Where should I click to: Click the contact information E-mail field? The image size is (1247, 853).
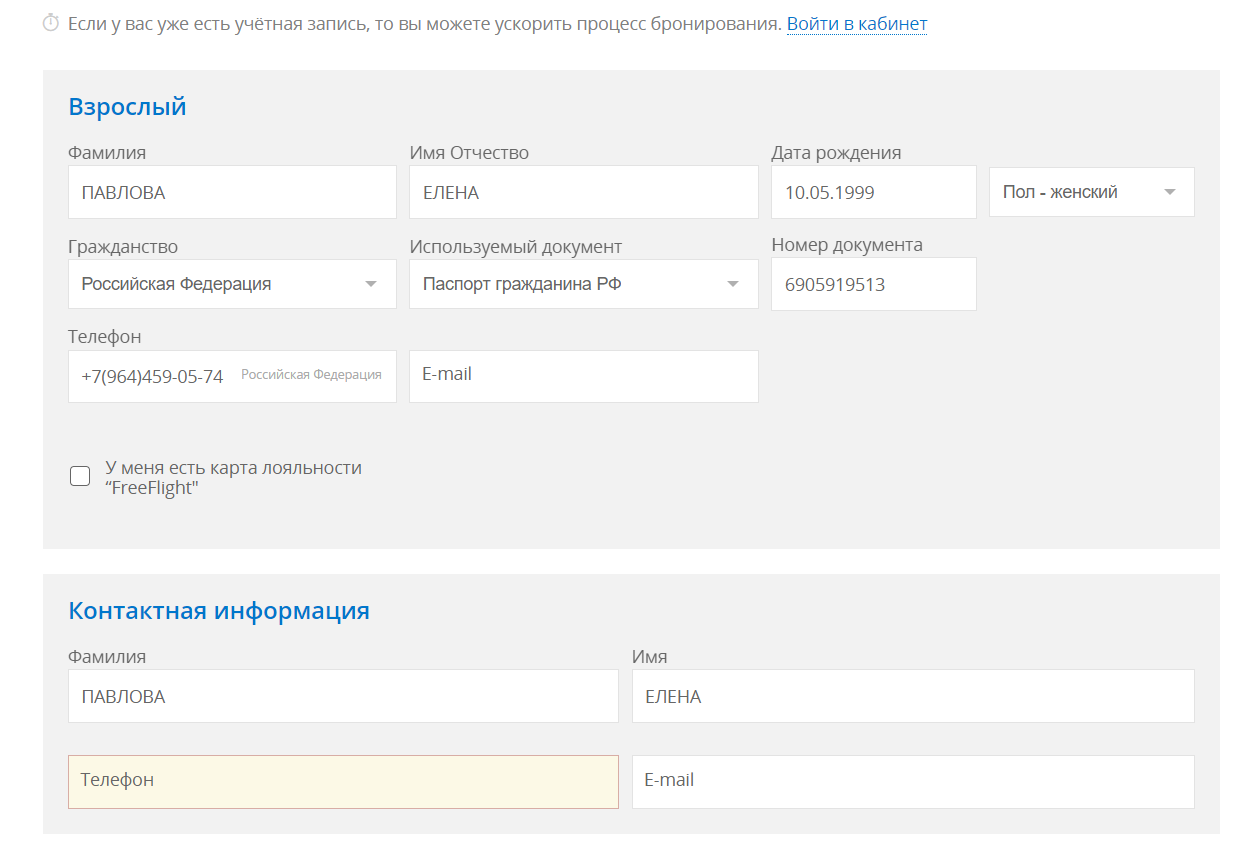pos(912,781)
